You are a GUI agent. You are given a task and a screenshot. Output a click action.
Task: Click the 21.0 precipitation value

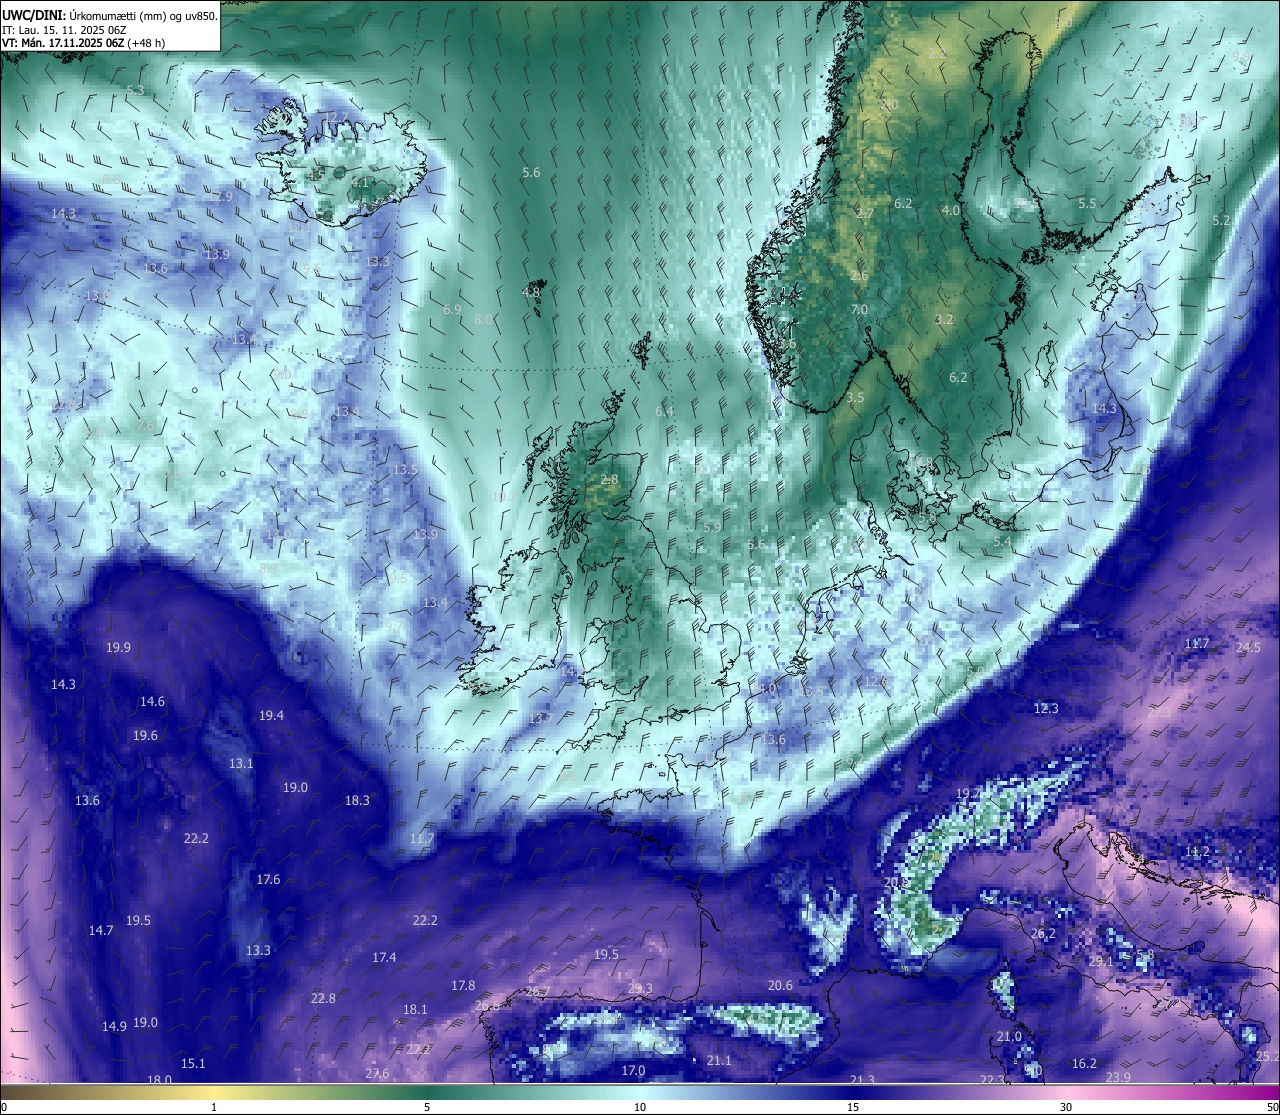1009,1037
